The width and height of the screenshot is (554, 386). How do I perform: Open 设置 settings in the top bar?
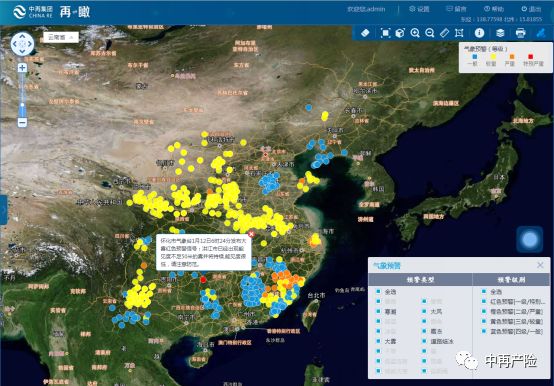point(419,9)
